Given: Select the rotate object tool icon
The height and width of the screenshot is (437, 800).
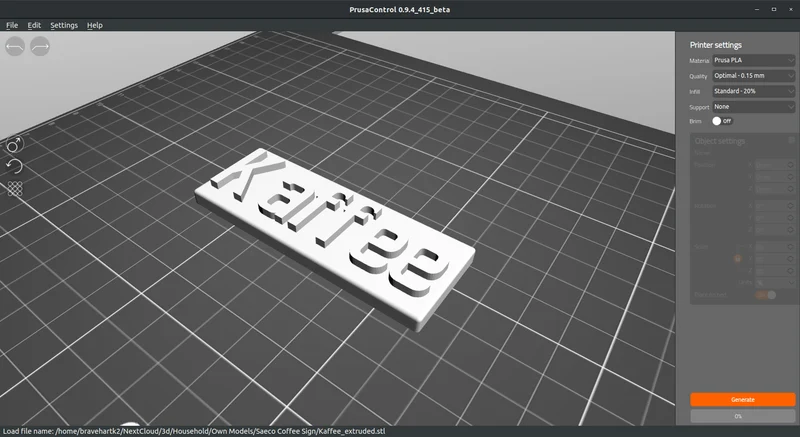Looking at the screenshot, I should click(15, 167).
